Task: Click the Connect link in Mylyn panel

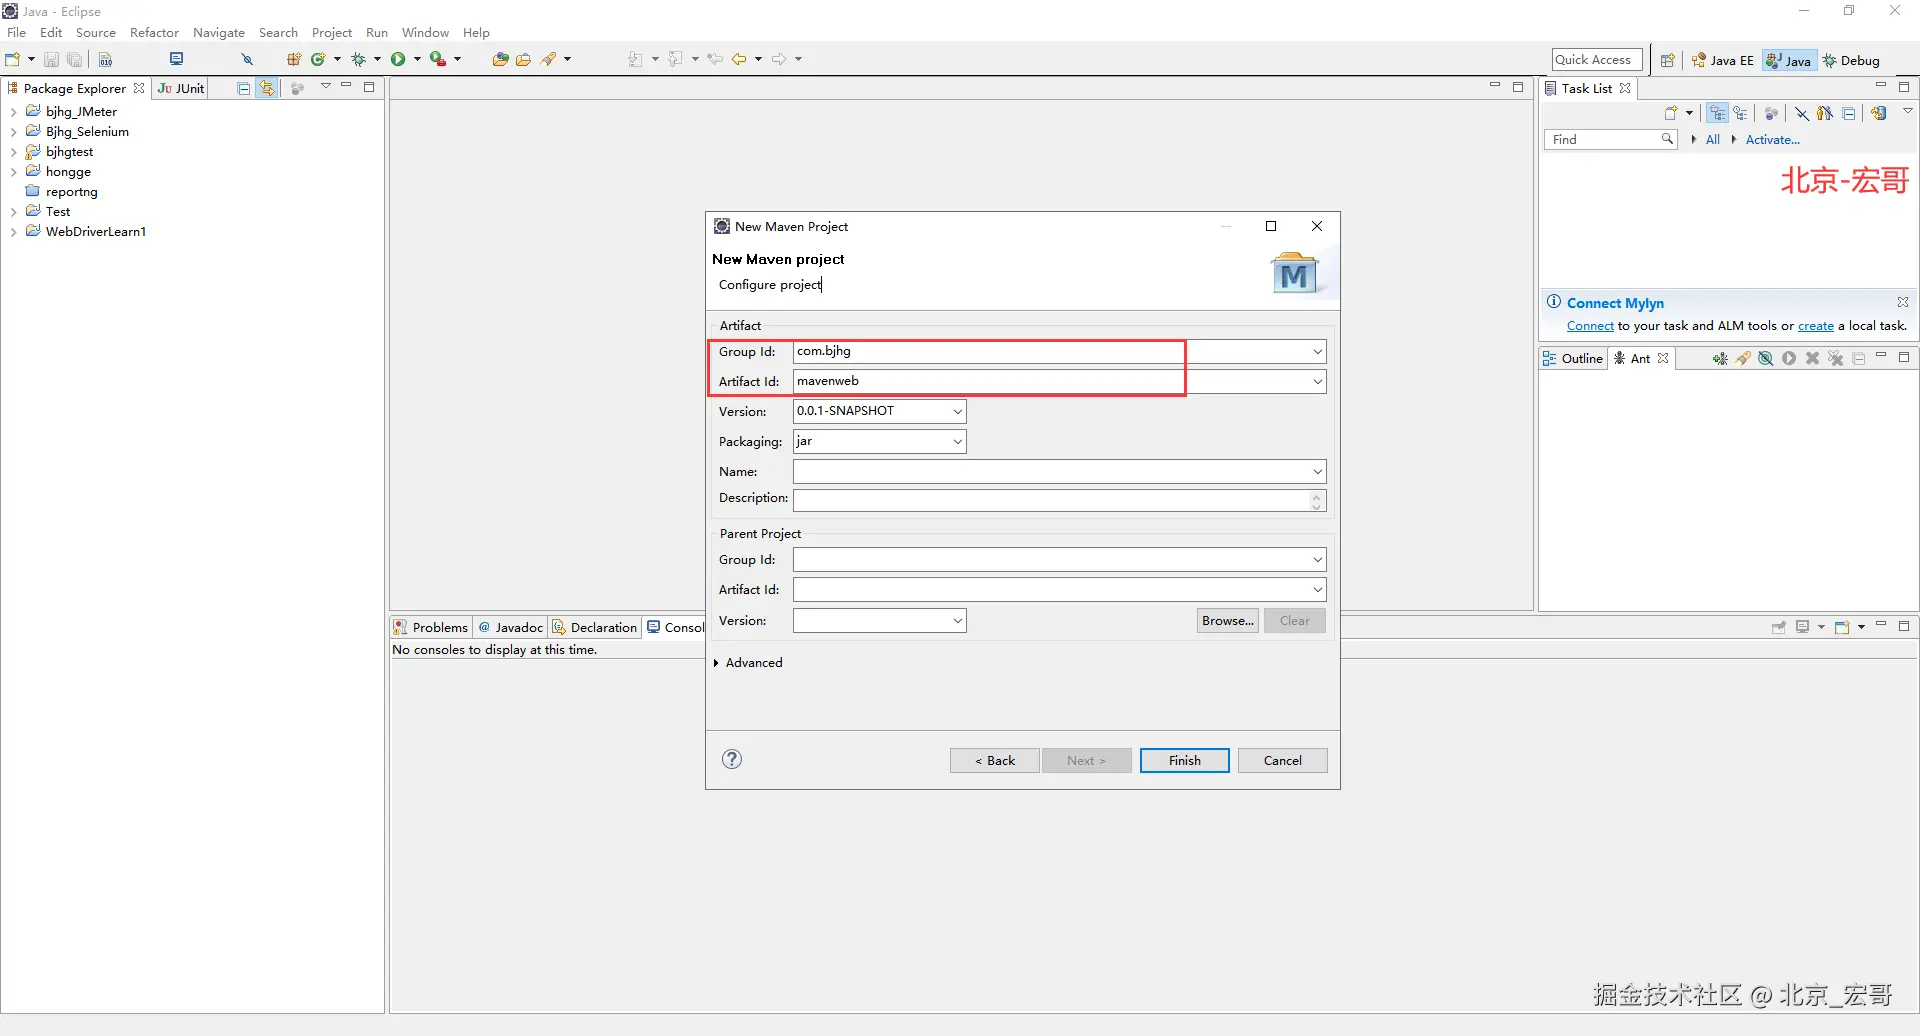Action: click(1590, 326)
